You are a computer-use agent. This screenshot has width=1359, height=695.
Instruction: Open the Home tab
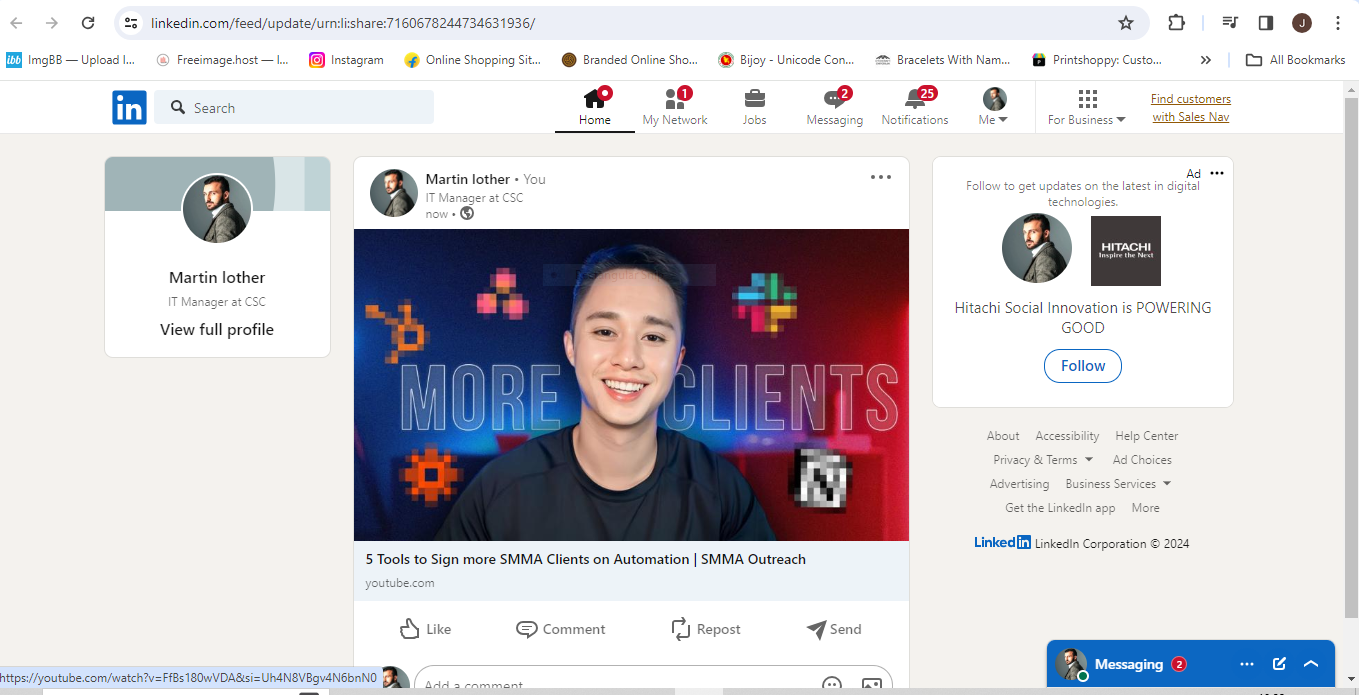click(595, 107)
